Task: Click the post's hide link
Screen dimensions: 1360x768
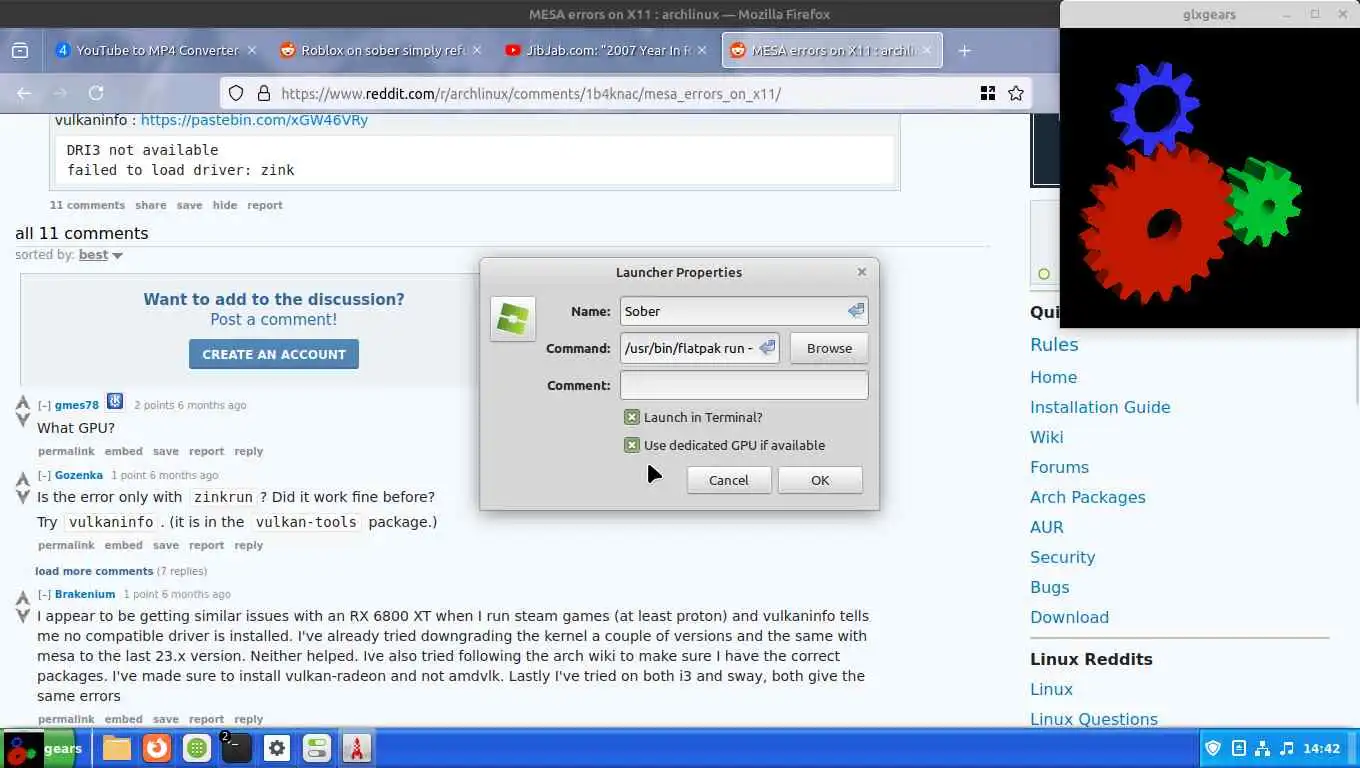Action: tap(225, 205)
